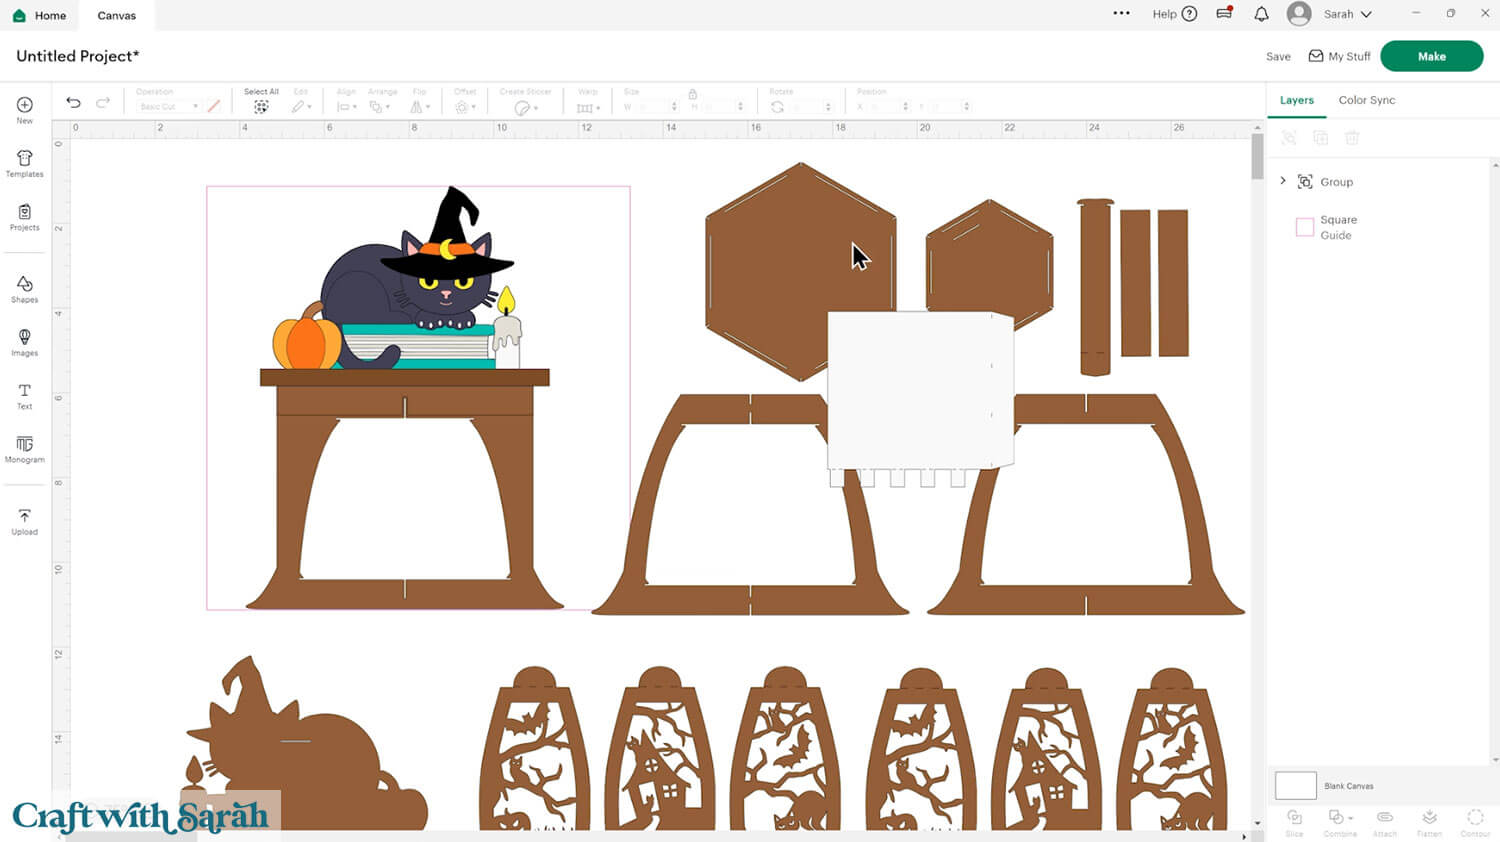This screenshot has width=1500, height=842.
Task: Click the green Make button
Action: pos(1431,56)
